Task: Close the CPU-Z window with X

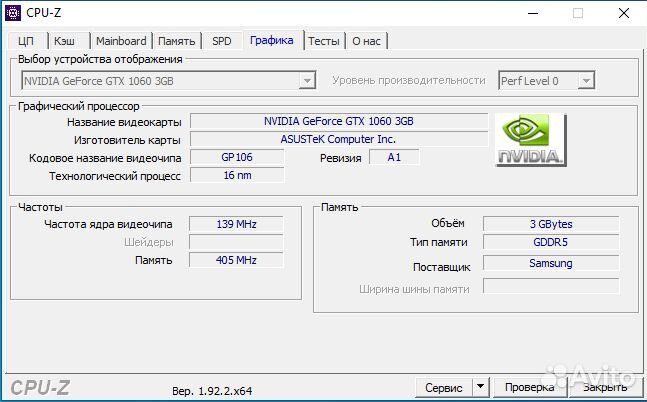Action: point(624,13)
